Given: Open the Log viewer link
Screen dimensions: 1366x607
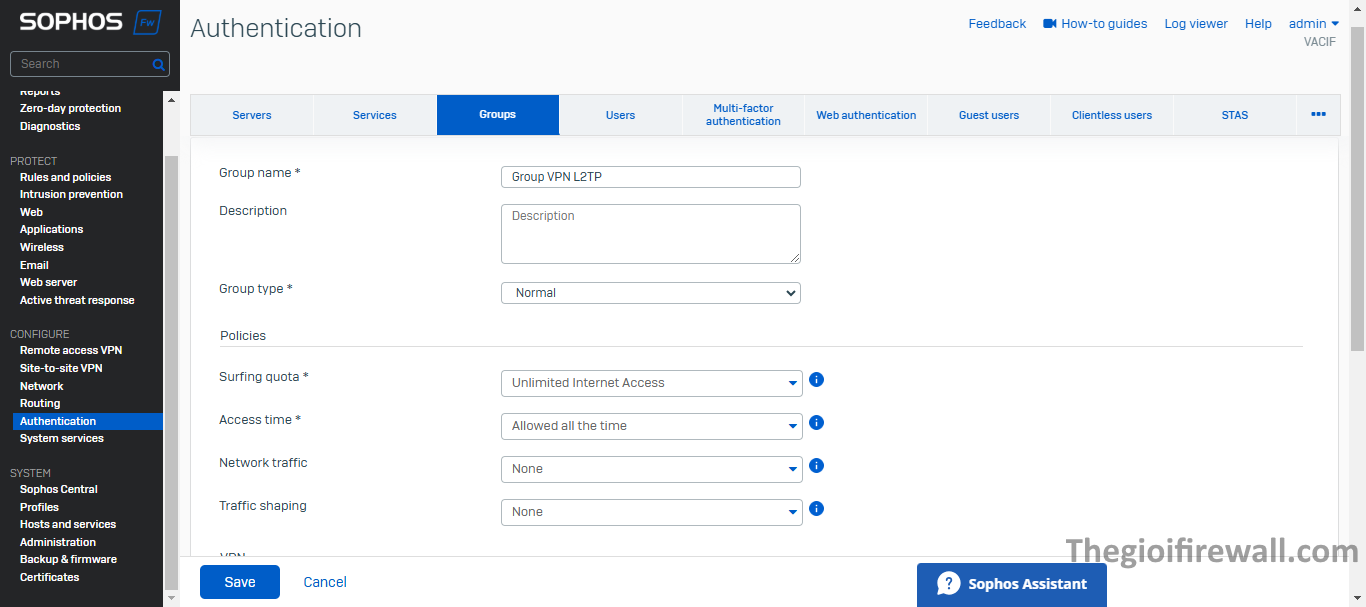Looking at the screenshot, I should [1195, 24].
